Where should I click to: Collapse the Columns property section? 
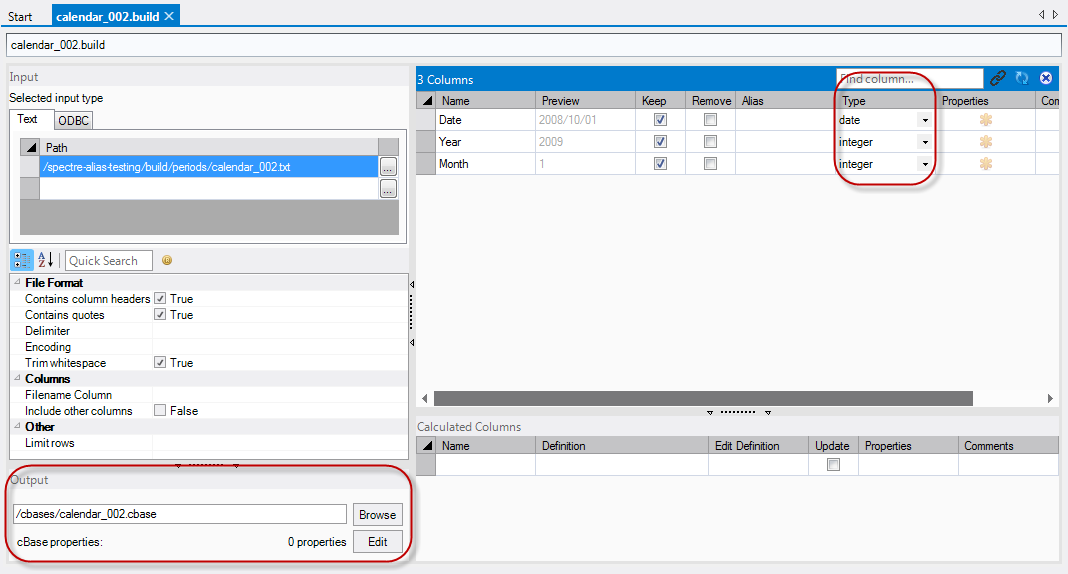coord(17,378)
